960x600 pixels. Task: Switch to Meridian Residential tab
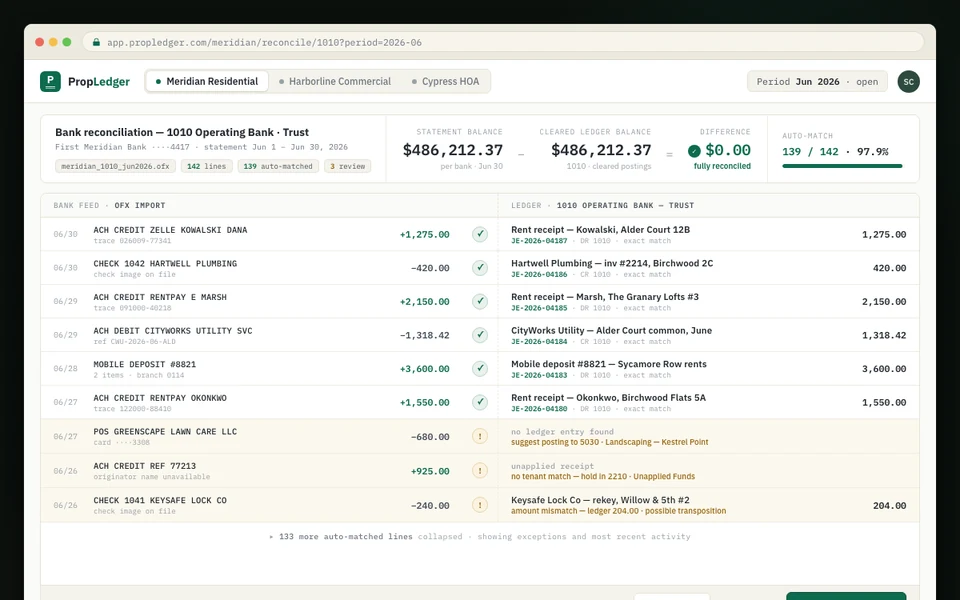[x=206, y=81]
